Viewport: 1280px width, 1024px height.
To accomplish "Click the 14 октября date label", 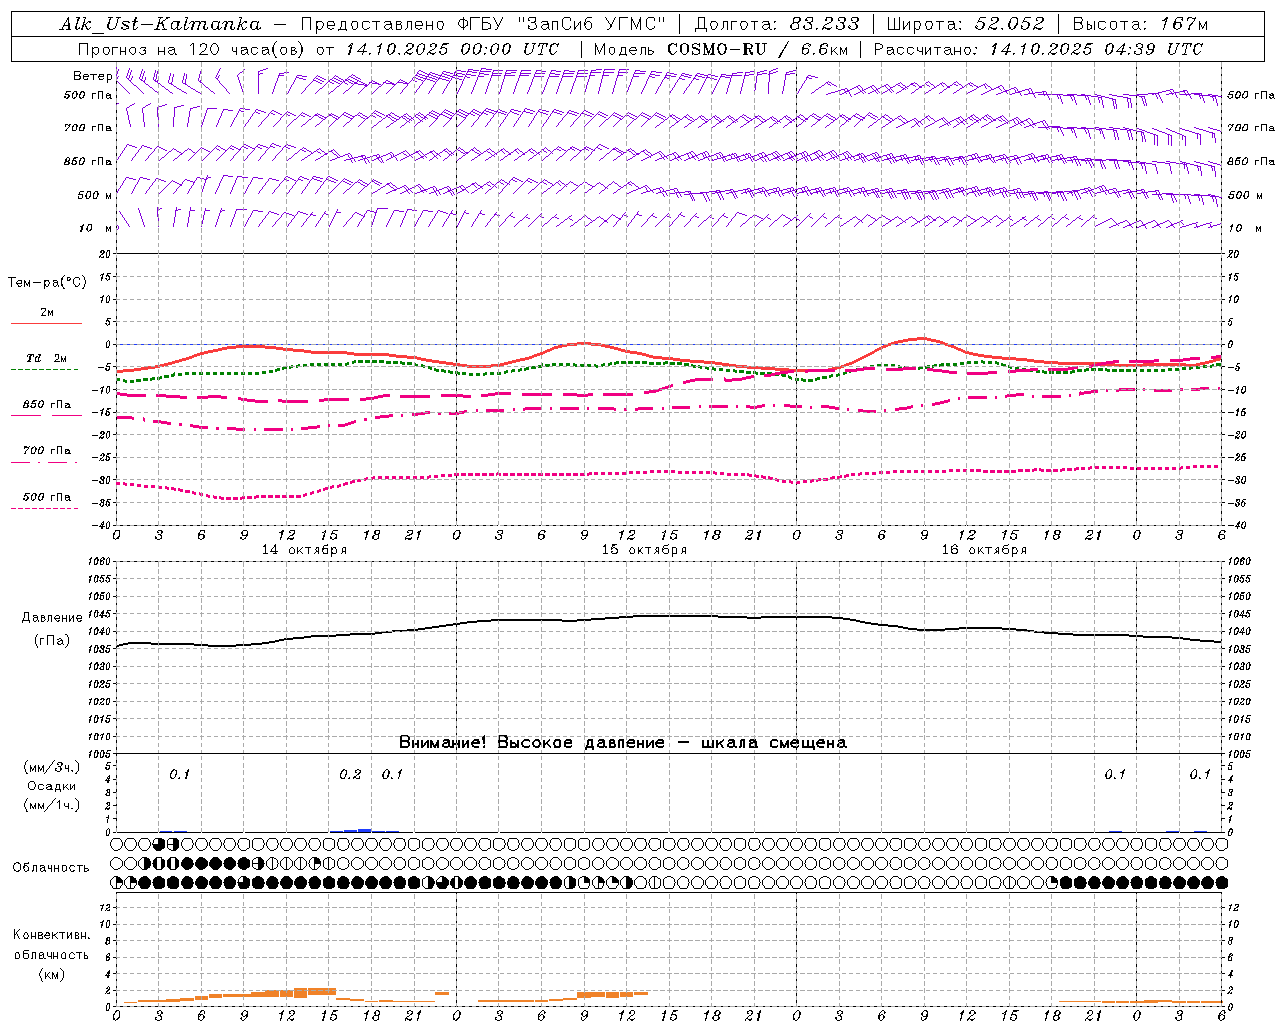I will pyautogui.click(x=304, y=550).
